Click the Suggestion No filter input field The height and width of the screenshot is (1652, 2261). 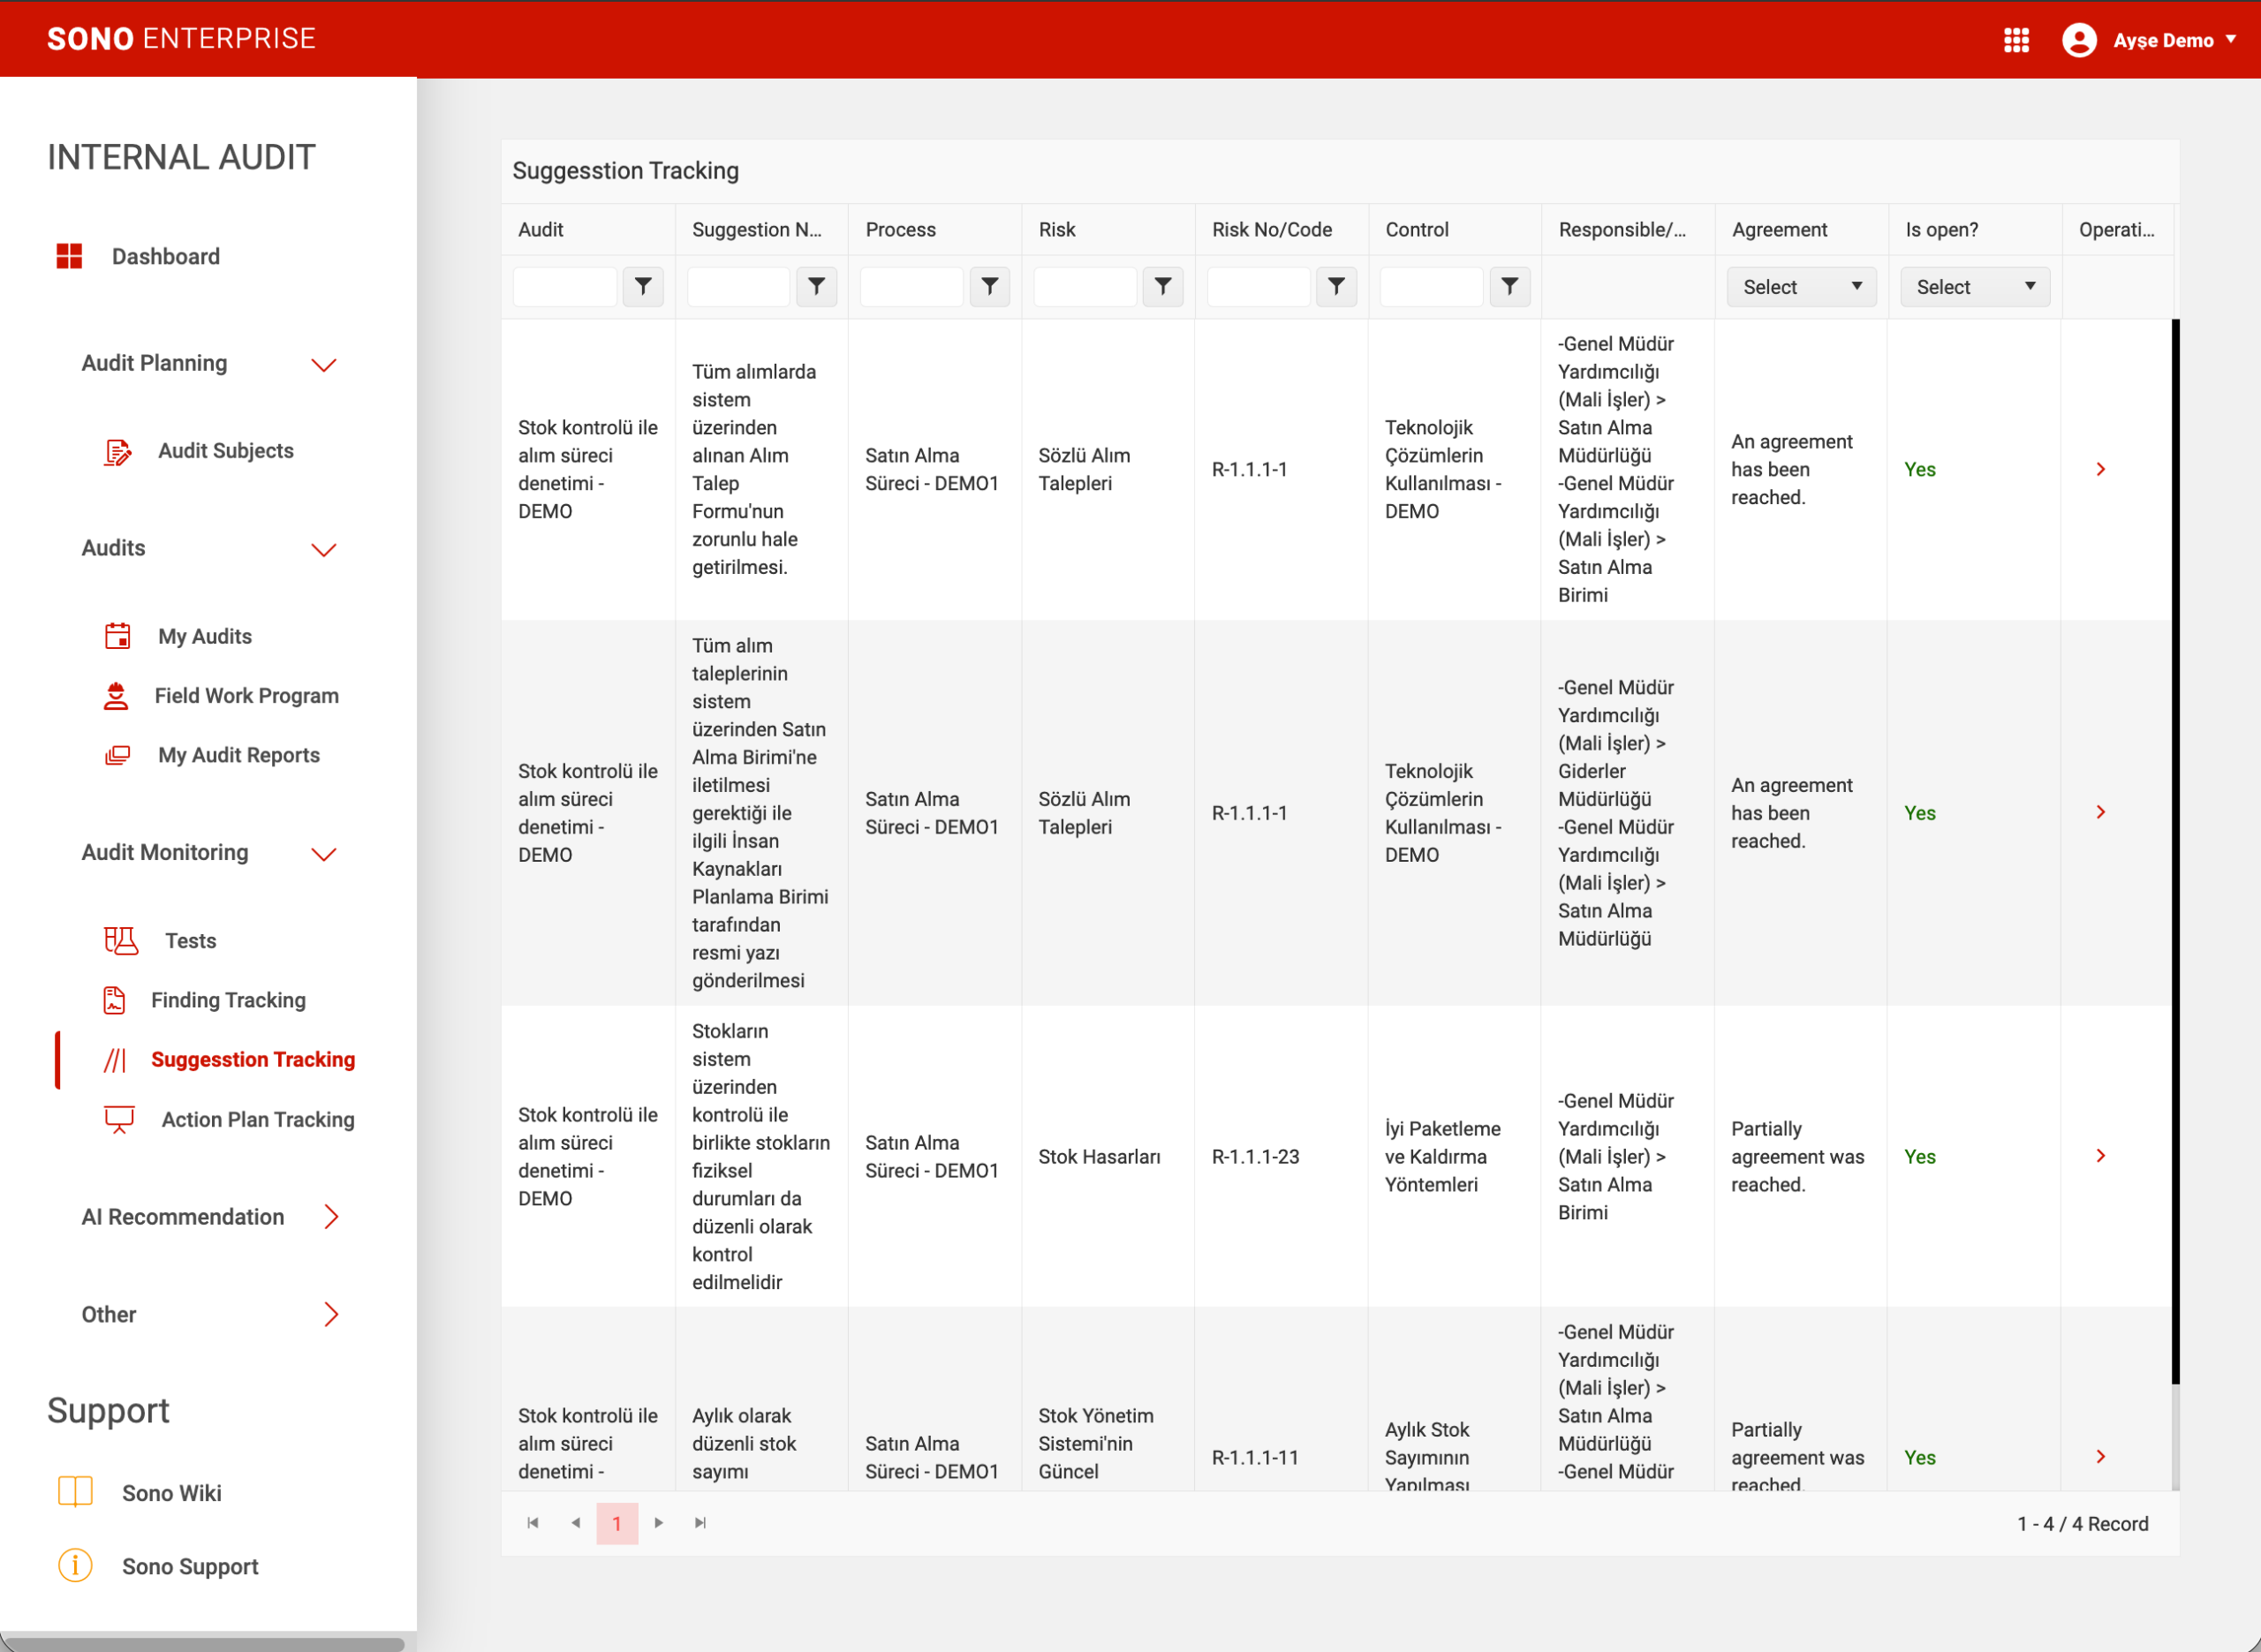coord(738,287)
